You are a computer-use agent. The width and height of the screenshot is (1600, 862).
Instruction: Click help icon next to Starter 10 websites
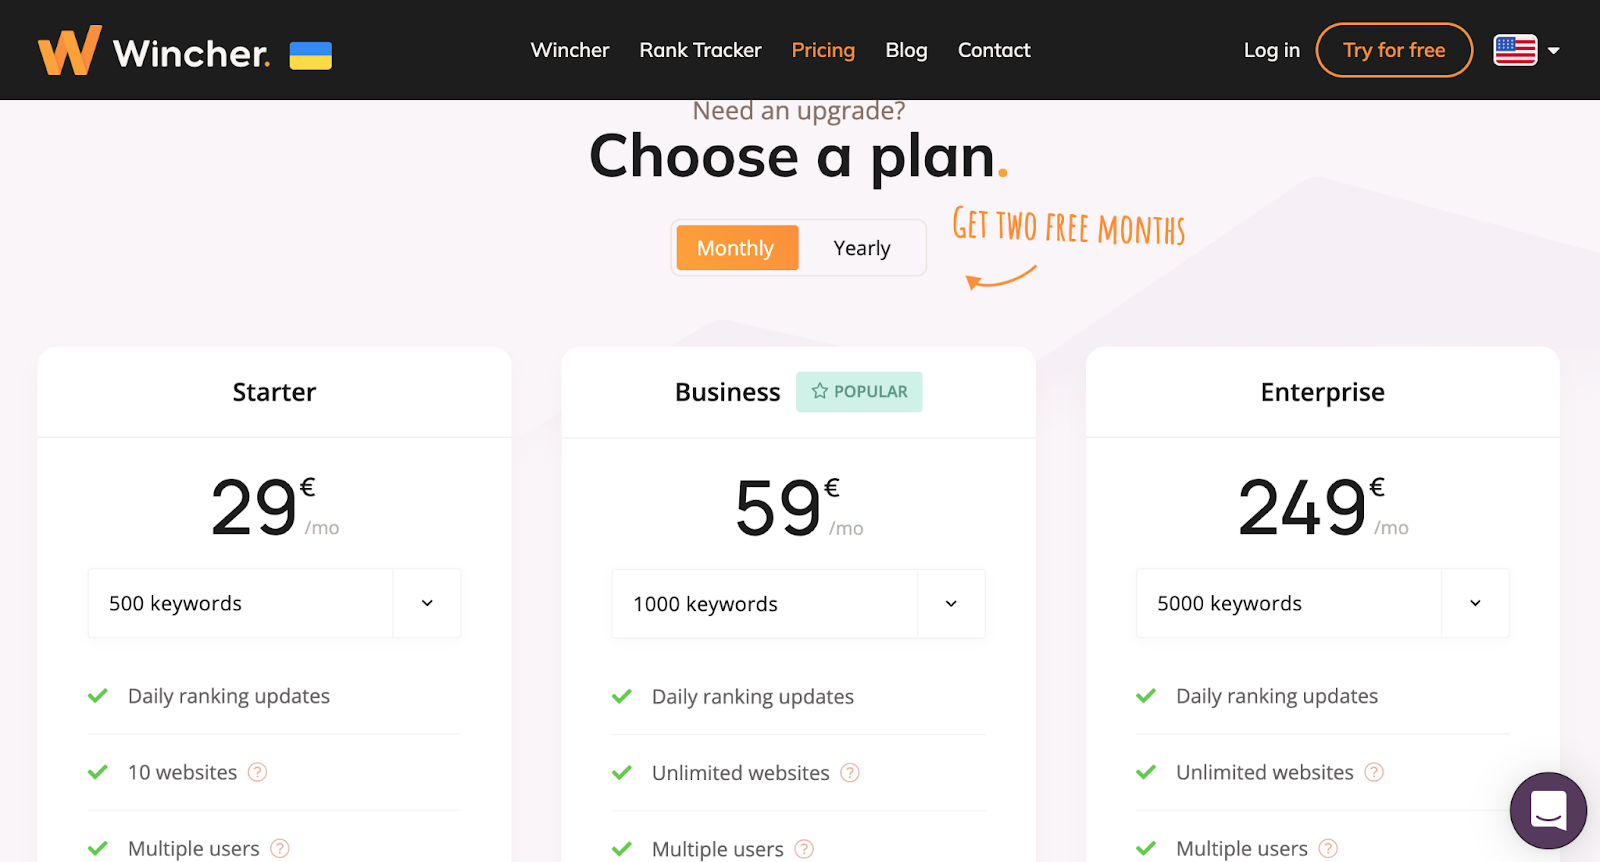(258, 772)
